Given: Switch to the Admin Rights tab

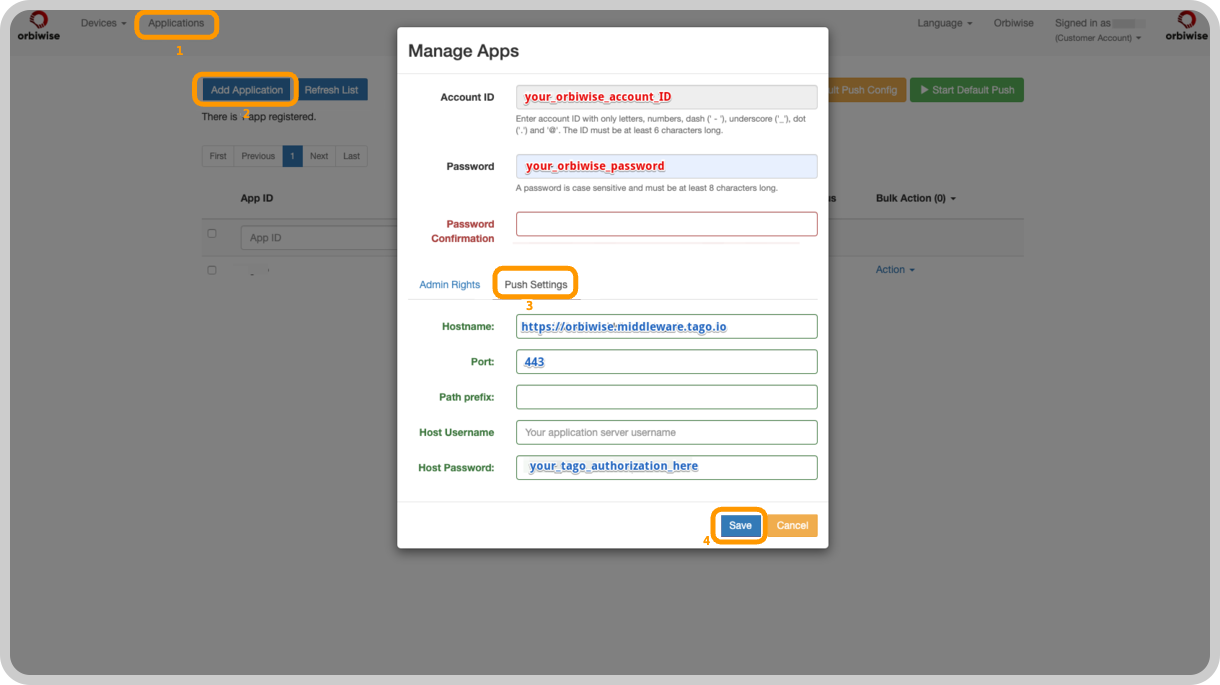Looking at the screenshot, I should [450, 285].
